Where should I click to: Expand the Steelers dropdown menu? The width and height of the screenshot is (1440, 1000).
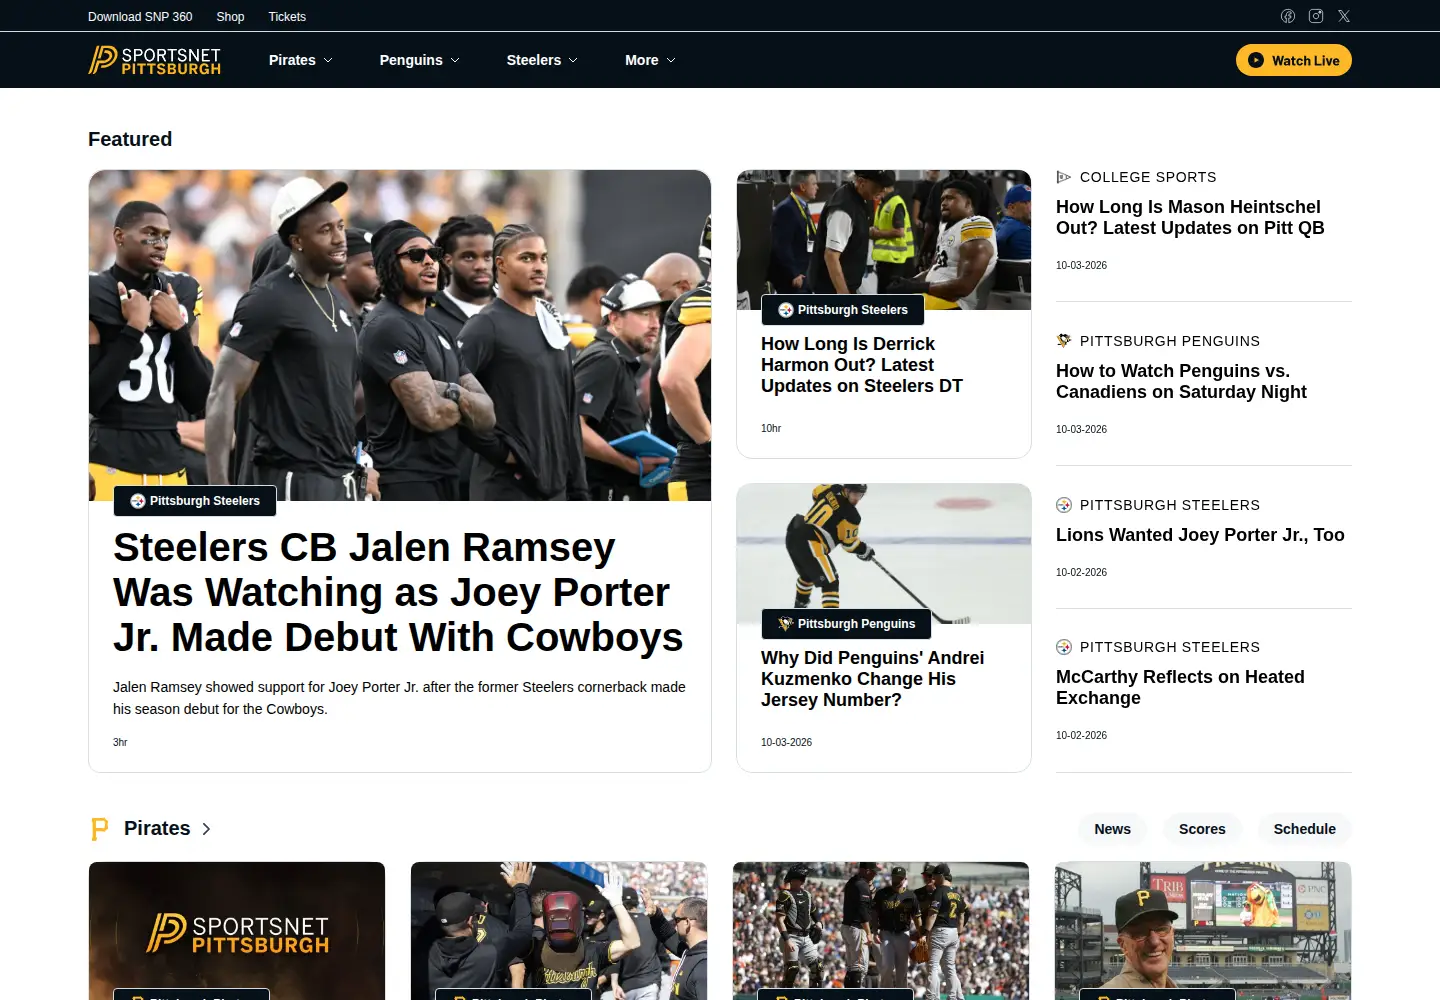tap(542, 60)
